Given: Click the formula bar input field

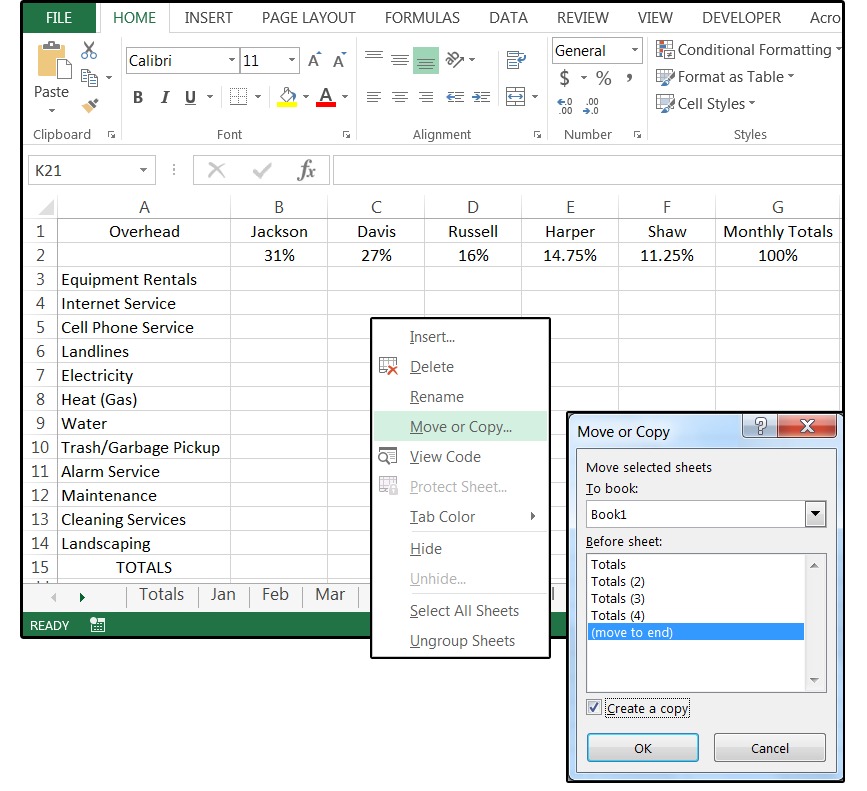Looking at the screenshot, I should [587, 170].
